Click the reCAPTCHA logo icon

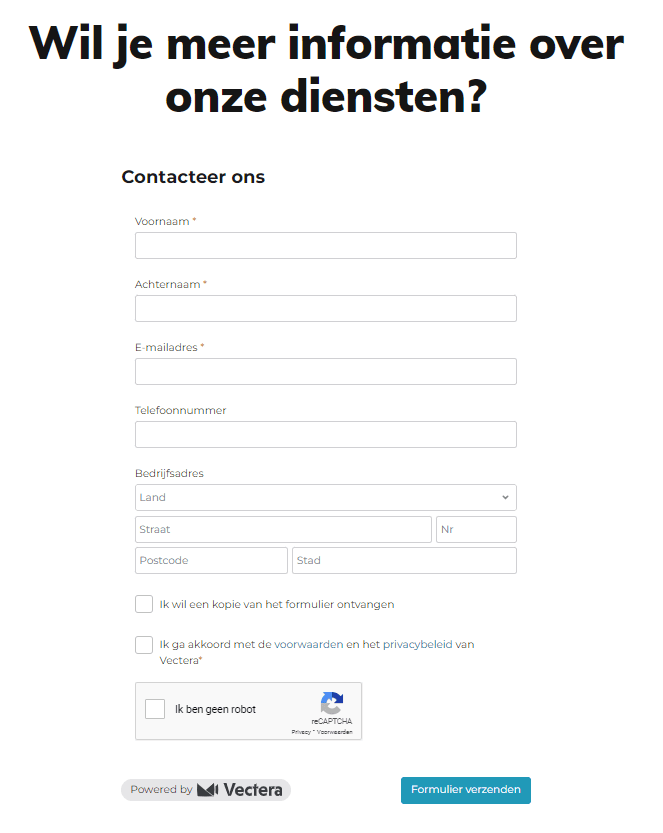click(331, 702)
